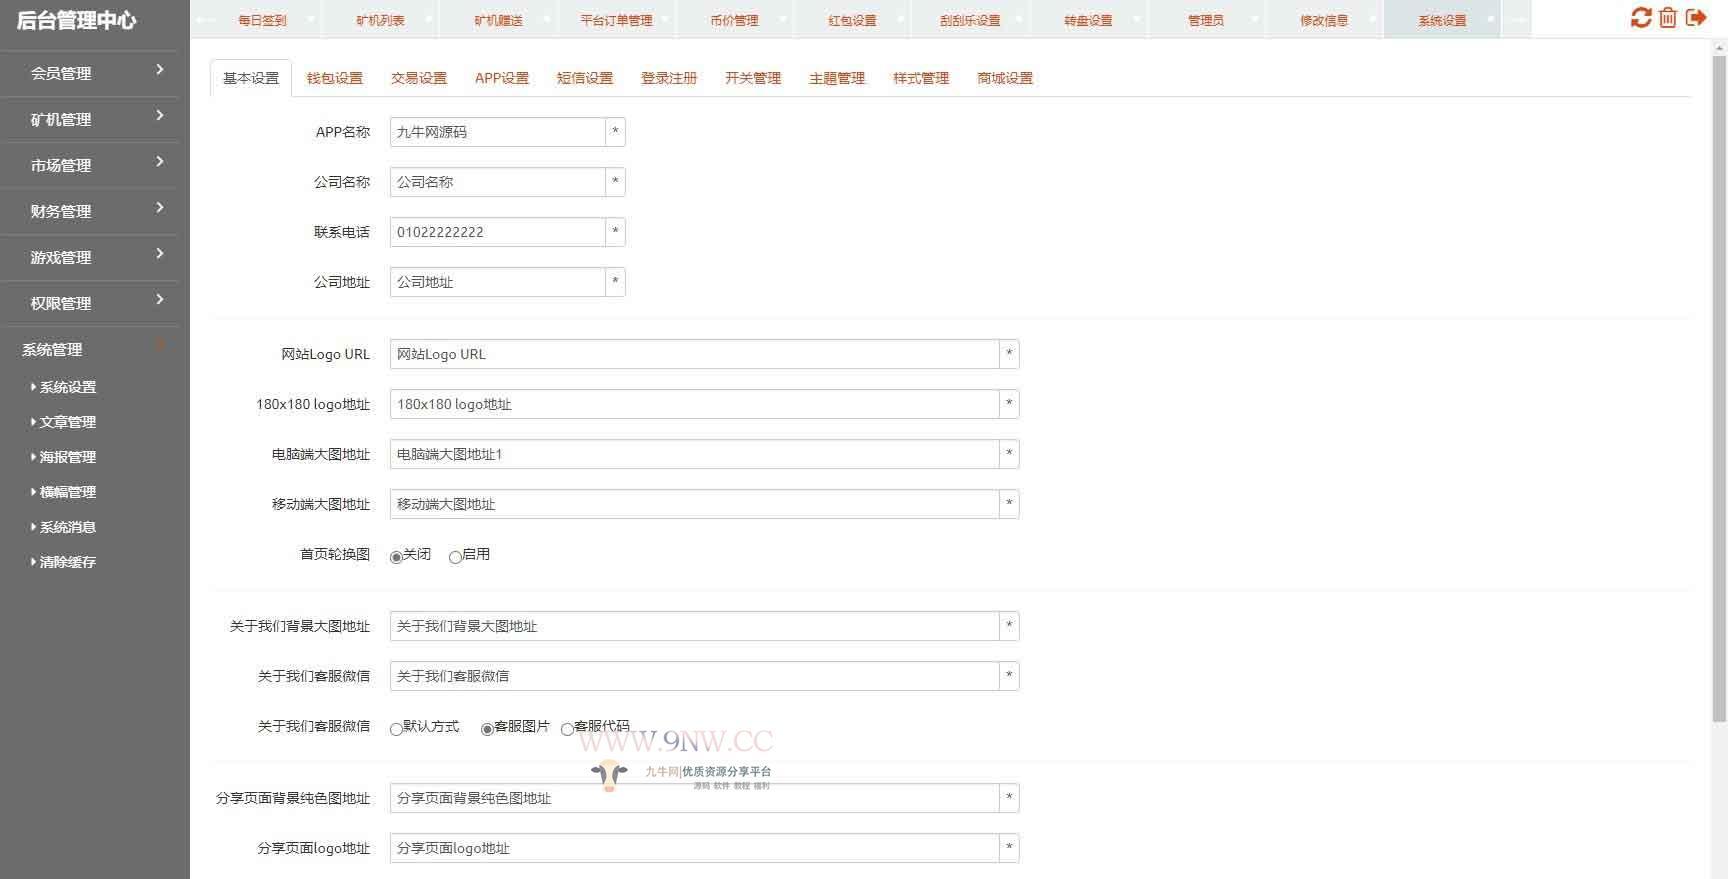Click the trash can icon at top right
Viewport: 1728px width, 879px height.
[x=1668, y=18]
